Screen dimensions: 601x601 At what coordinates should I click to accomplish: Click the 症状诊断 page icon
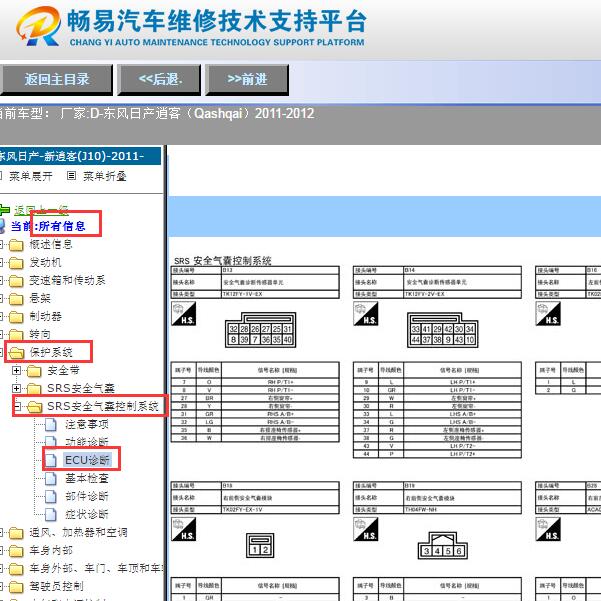pos(51,514)
